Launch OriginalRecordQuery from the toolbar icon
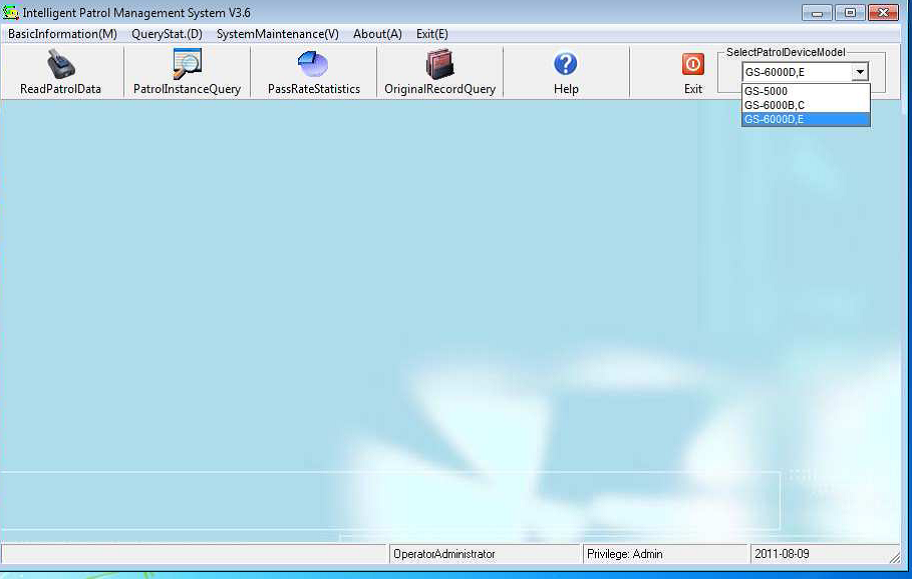 440,65
